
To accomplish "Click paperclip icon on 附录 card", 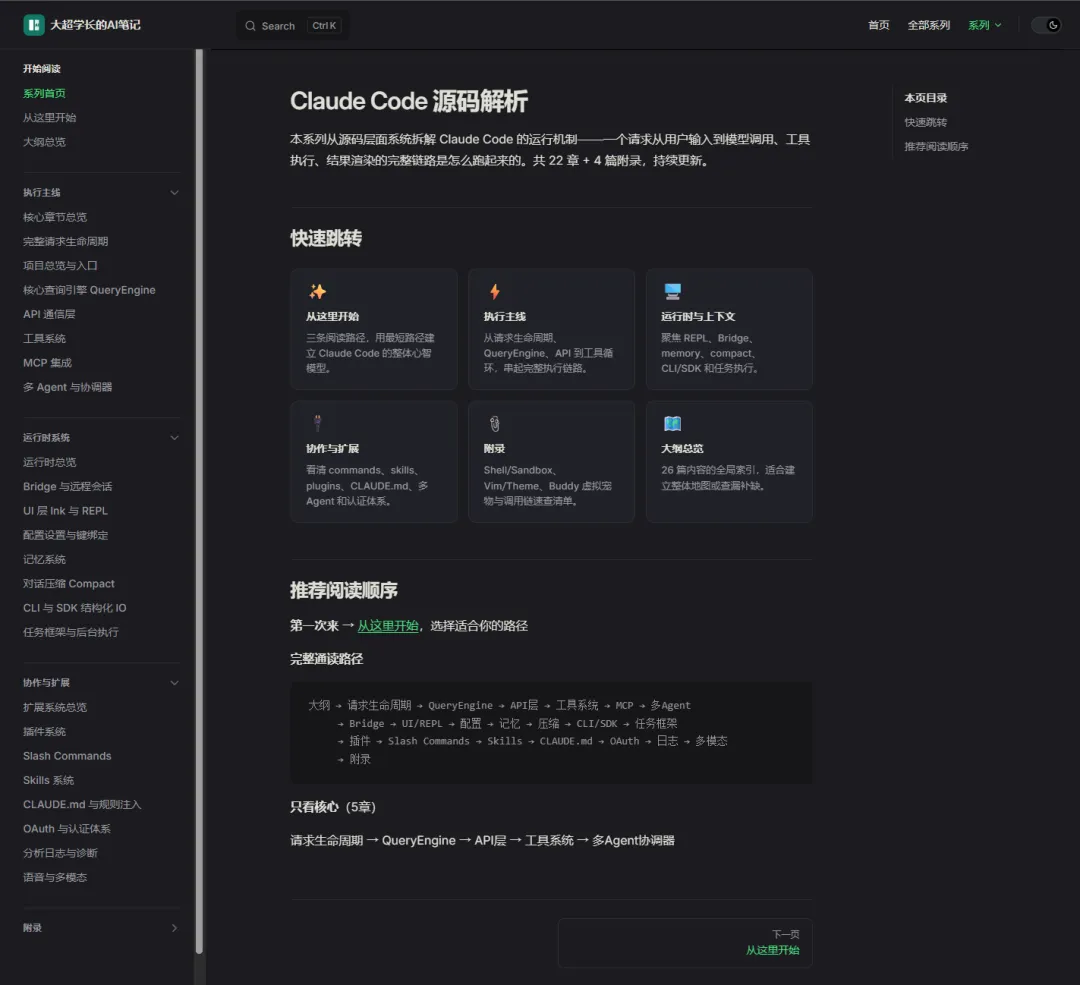I will pyautogui.click(x=494, y=424).
